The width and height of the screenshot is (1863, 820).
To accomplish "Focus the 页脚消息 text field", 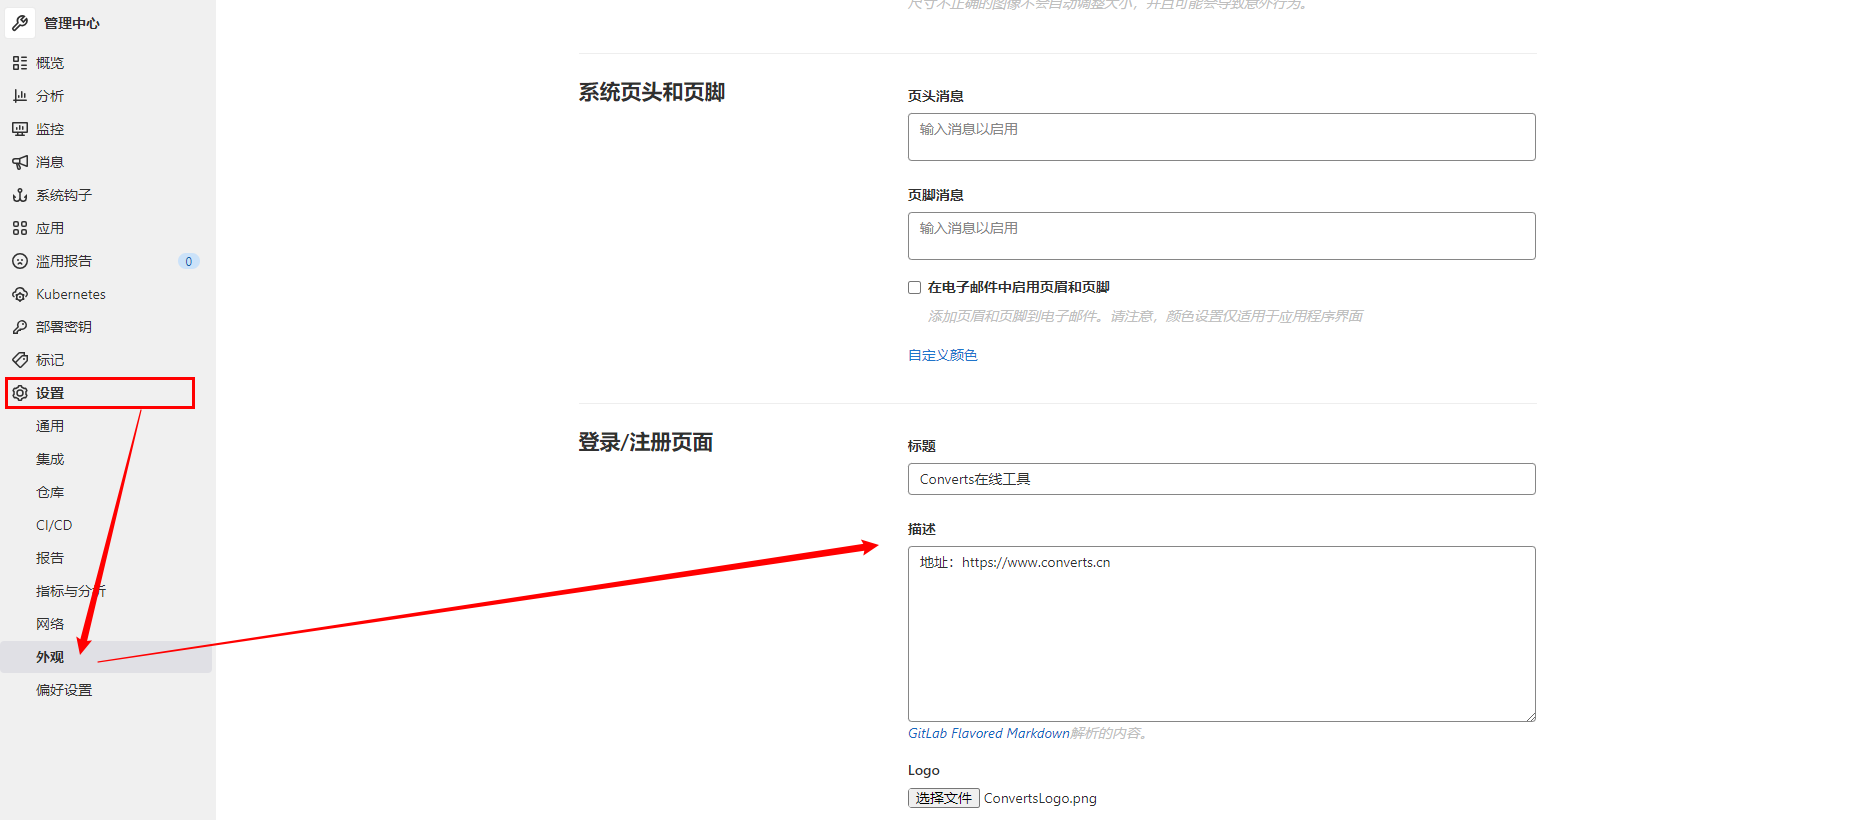I will (1221, 236).
